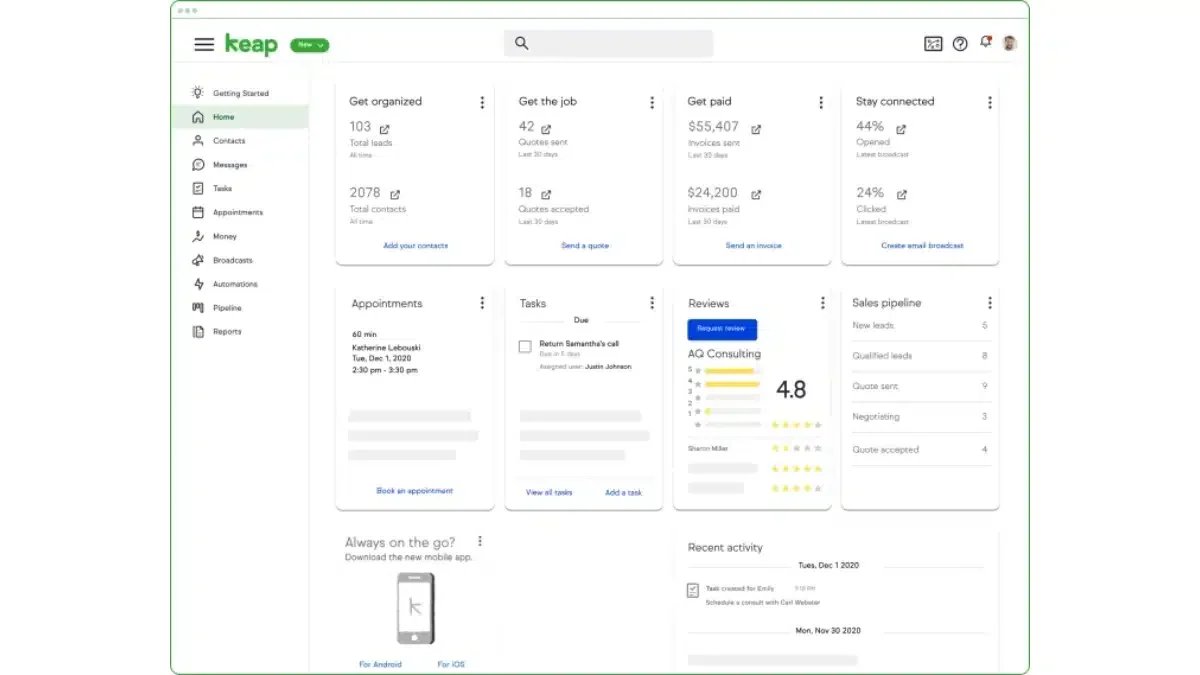Click the Getting Started lightbulb icon
This screenshot has width=1200, height=675.
point(198,92)
